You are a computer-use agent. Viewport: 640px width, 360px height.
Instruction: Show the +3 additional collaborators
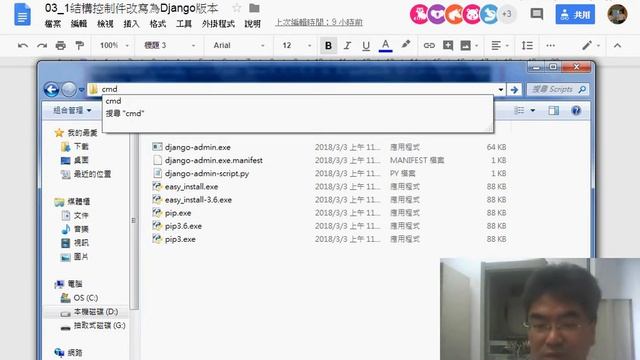[x=507, y=14]
